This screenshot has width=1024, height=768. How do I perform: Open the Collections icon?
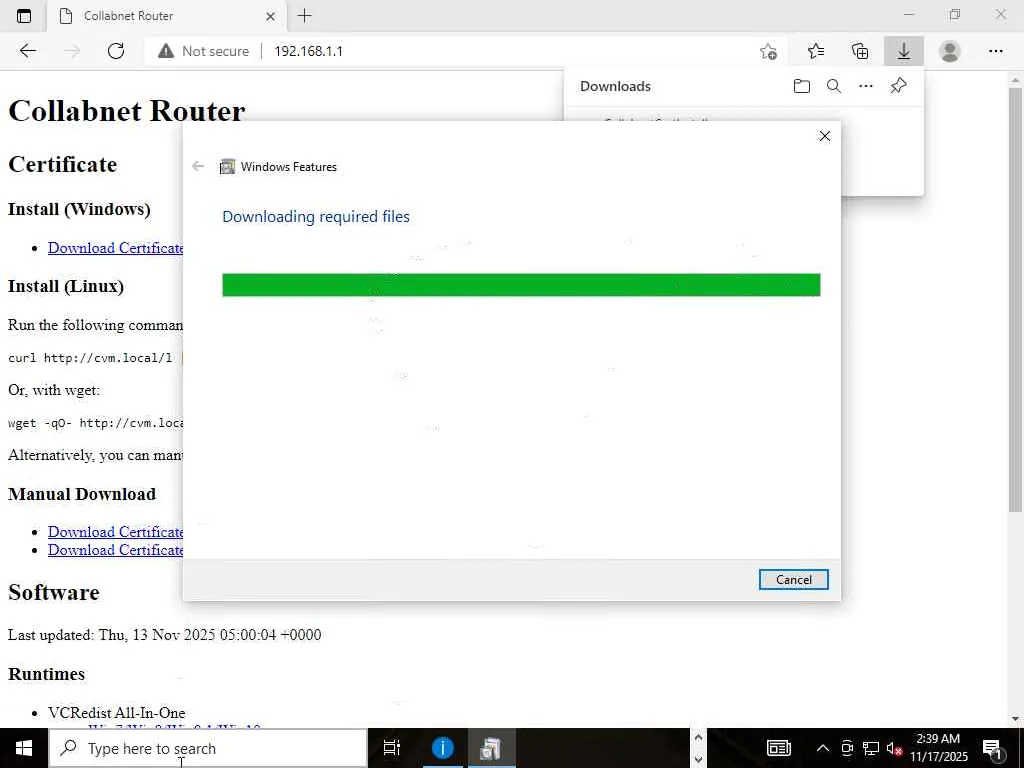coord(860,51)
